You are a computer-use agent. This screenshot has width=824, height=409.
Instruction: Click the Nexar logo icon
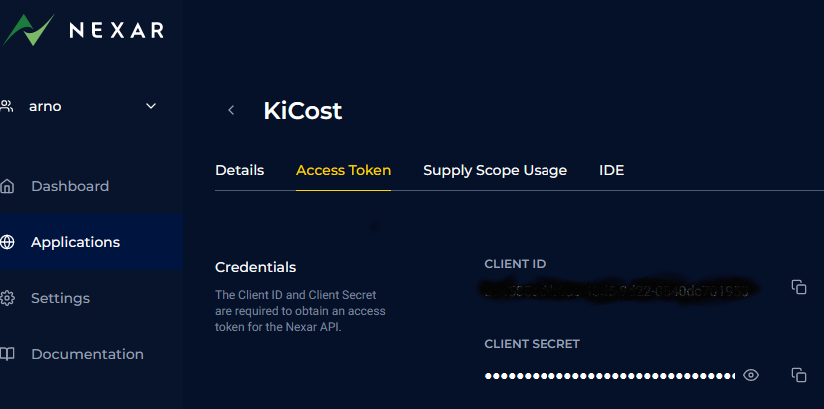coord(28,29)
